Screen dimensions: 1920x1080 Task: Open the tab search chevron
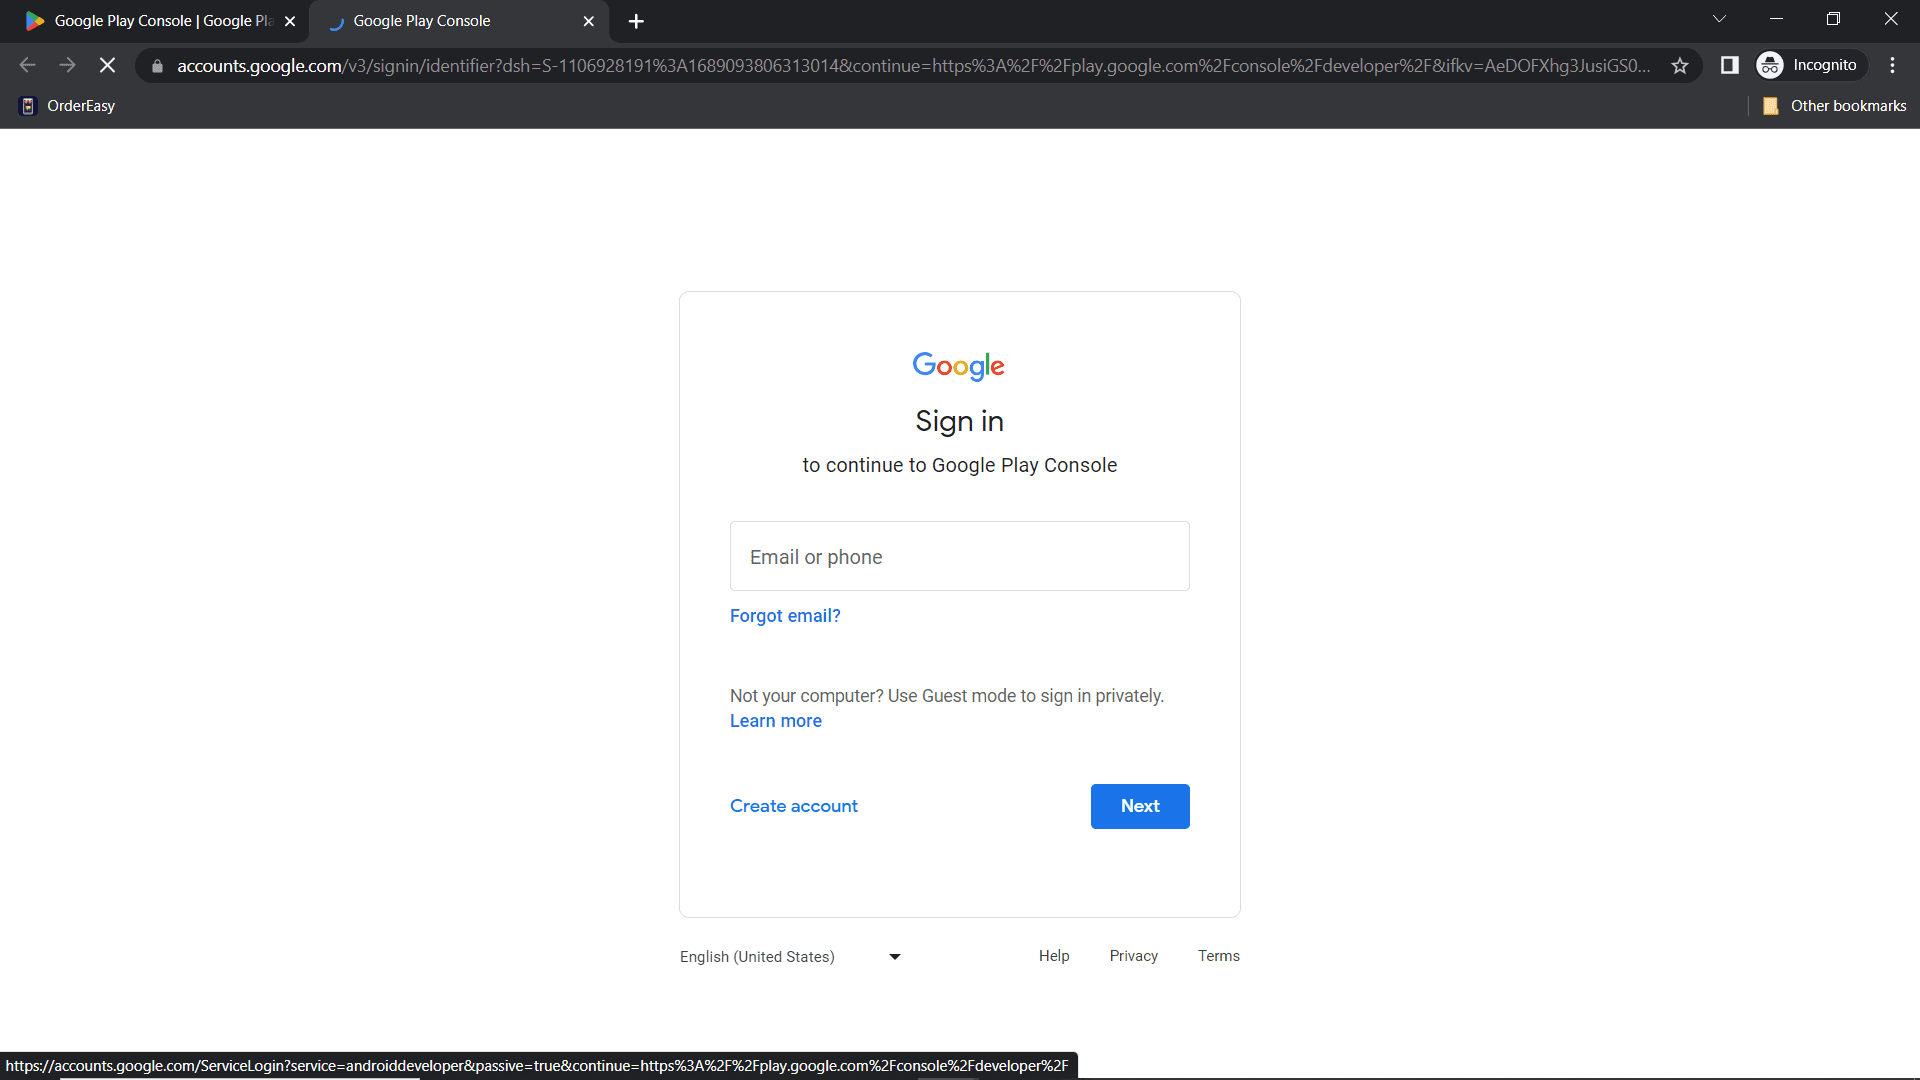click(x=1719, y=19)
